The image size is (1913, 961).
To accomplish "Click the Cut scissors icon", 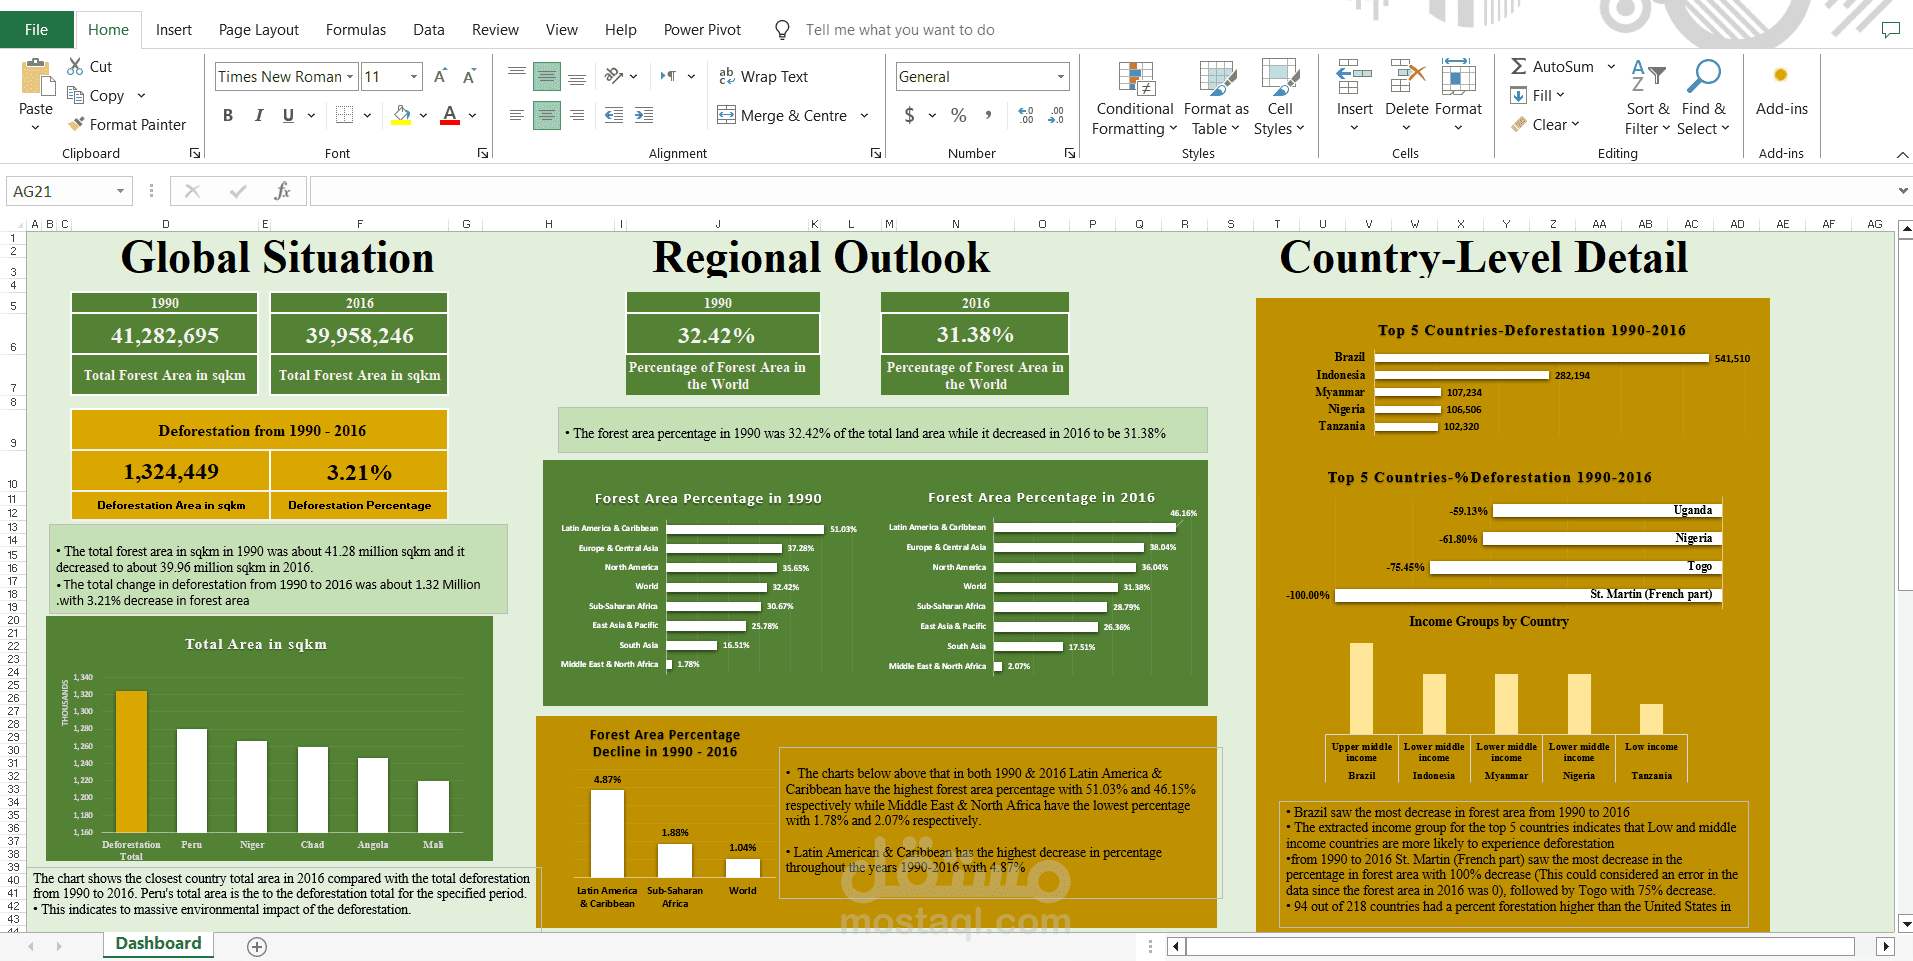I will [x=75, y=66].
